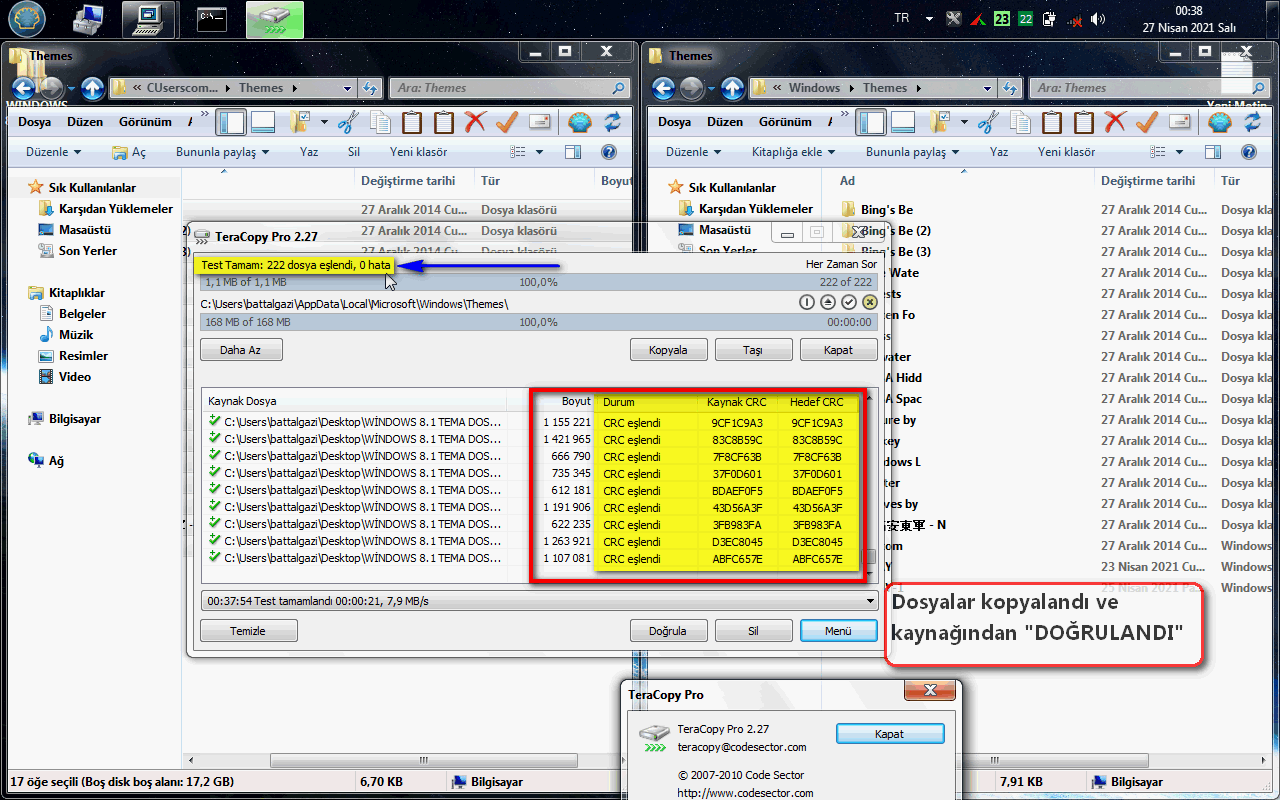Toggle navigation pane icon in right window toolbar

coord(871,122)
